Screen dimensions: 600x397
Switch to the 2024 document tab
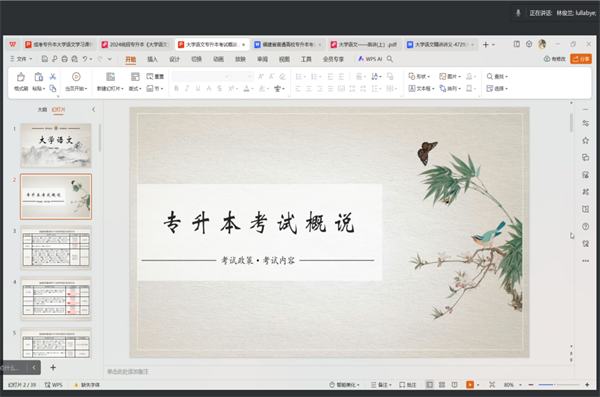pos(136,44)
